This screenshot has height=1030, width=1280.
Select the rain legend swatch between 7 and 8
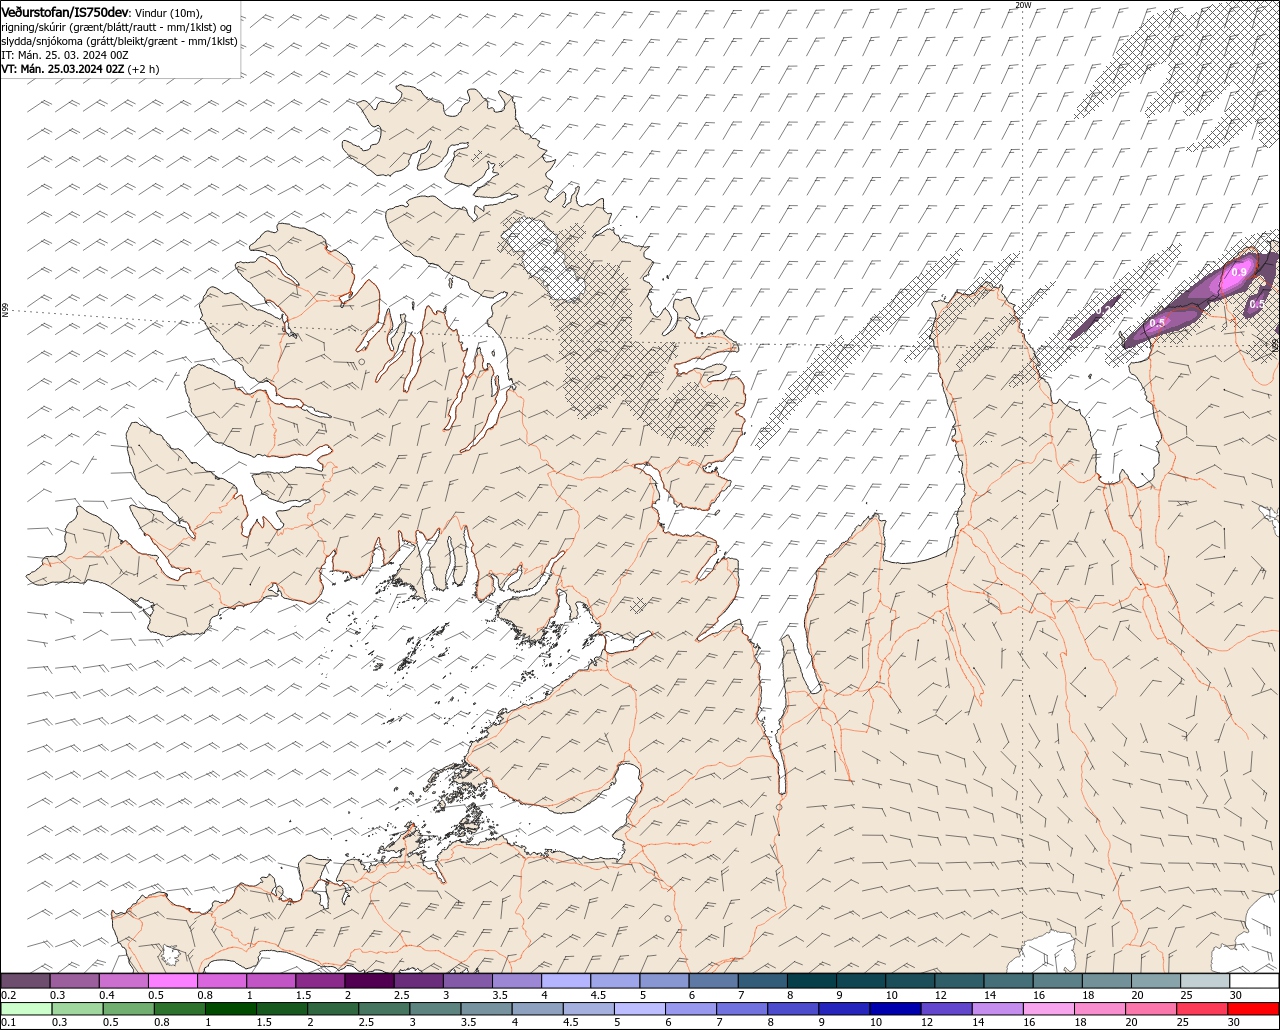(742, 1009)
